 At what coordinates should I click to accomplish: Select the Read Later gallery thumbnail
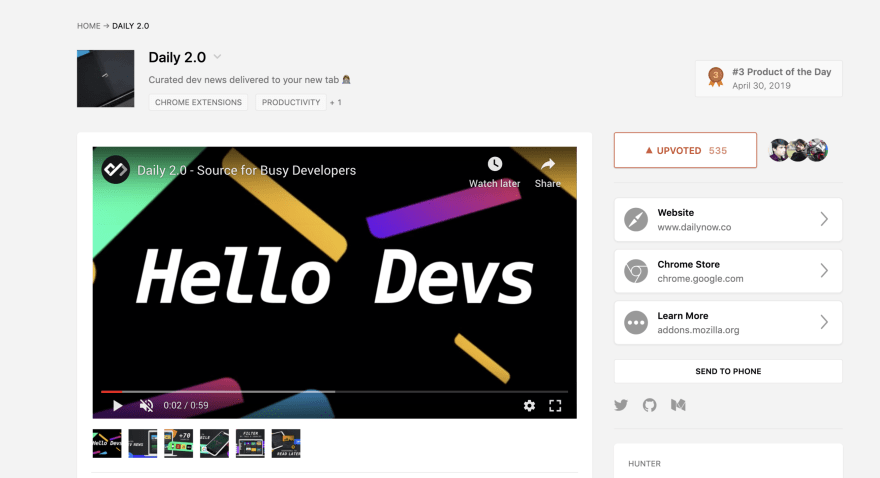tap(286, 443)
